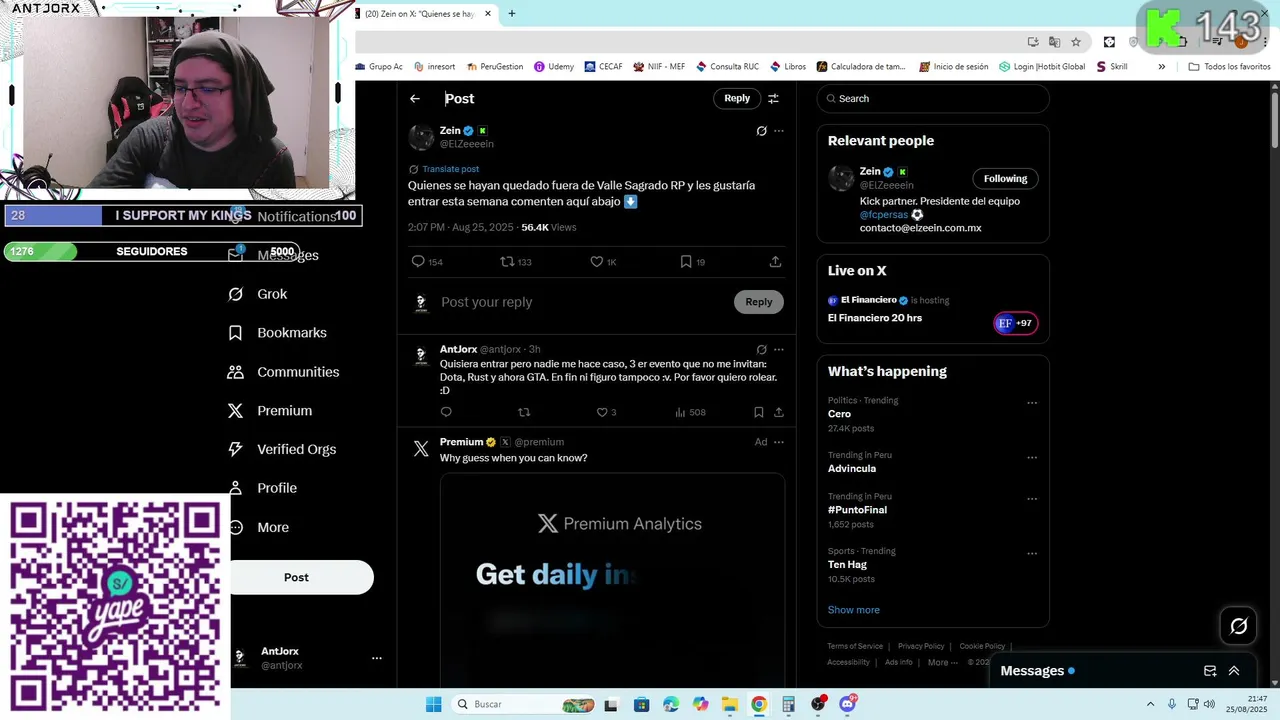Open Premium in sidebar
Image resolution: width=1280 pixels, height=720 pixels.
(270, 411)
